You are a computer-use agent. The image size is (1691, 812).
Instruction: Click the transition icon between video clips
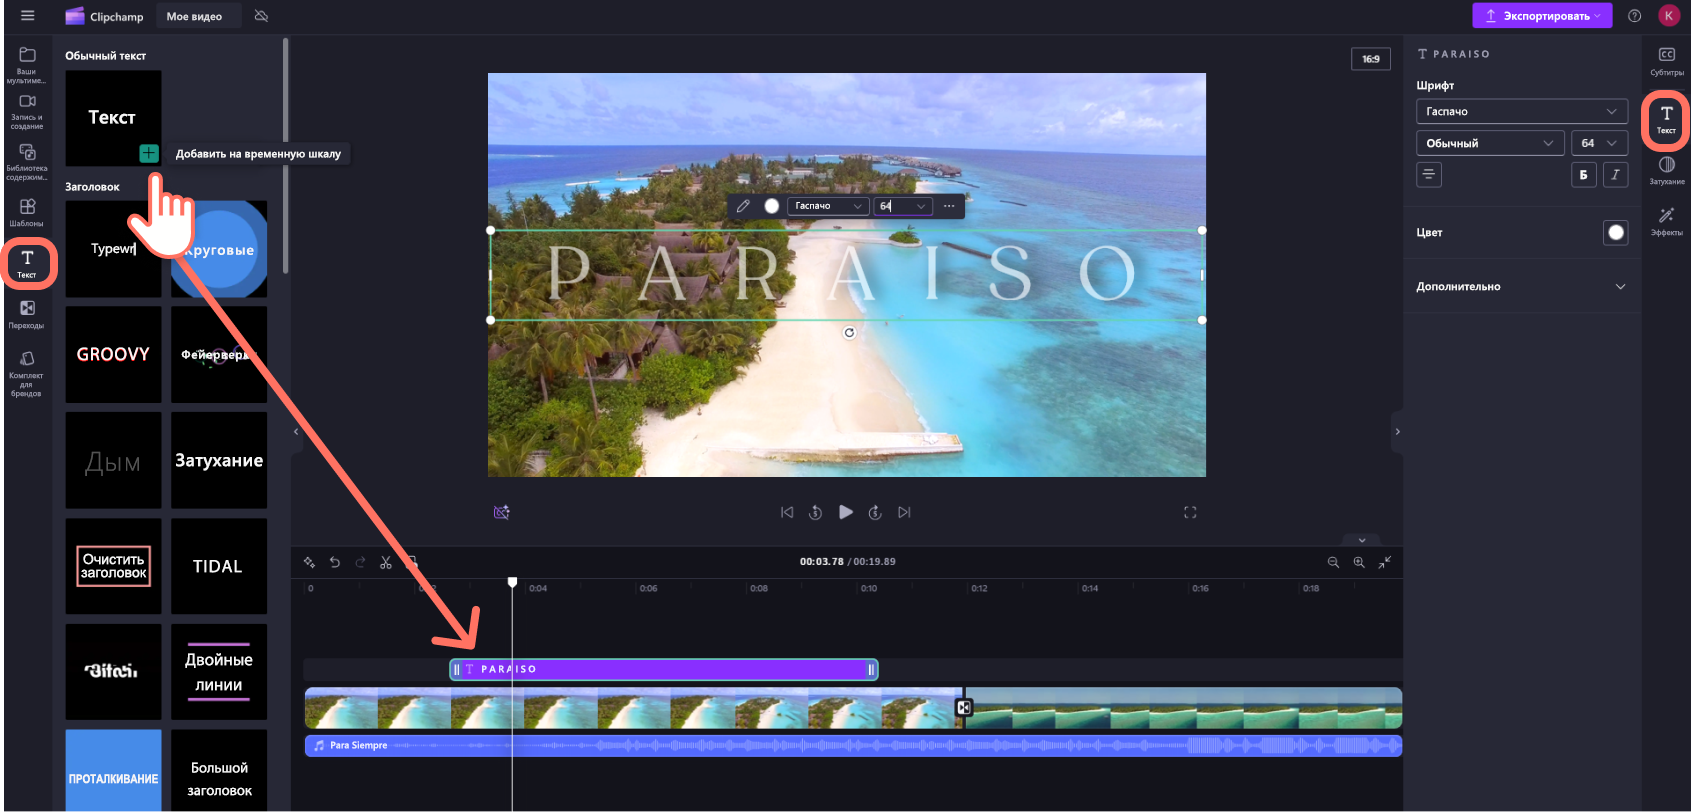(x=964, y=708)
